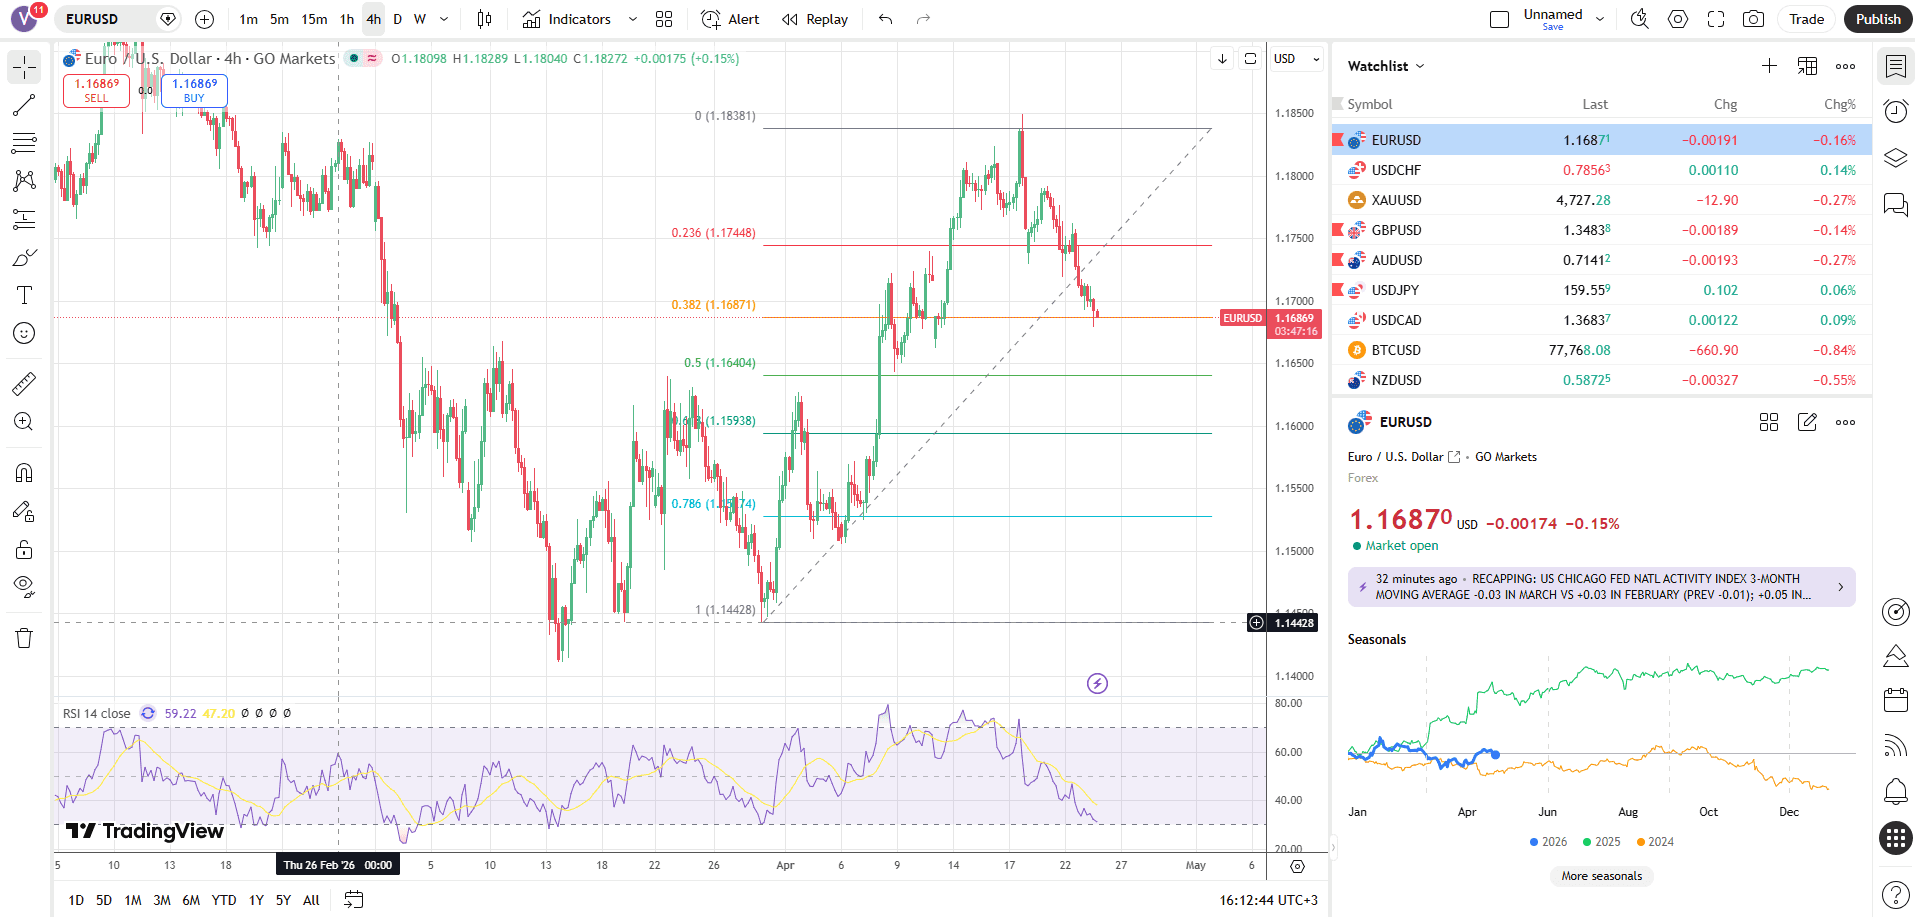Toggle Magnet mode in the drawing toolbar

pos(24,472)
